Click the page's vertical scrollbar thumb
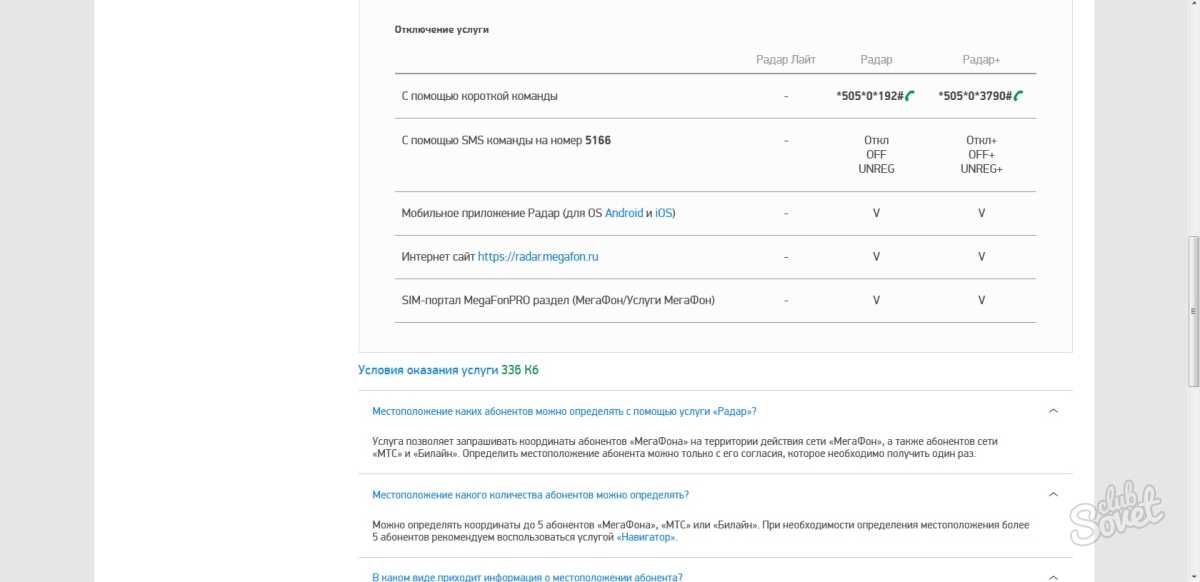The width and height of the screenshot is (1200, 582). (x=1192, y=310)
